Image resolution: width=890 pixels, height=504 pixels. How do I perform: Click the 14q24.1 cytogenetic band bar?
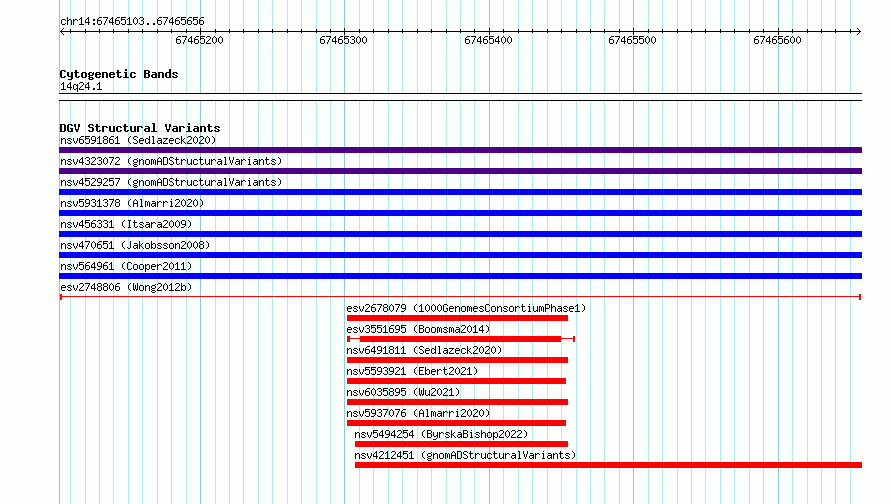coord(460,97)
